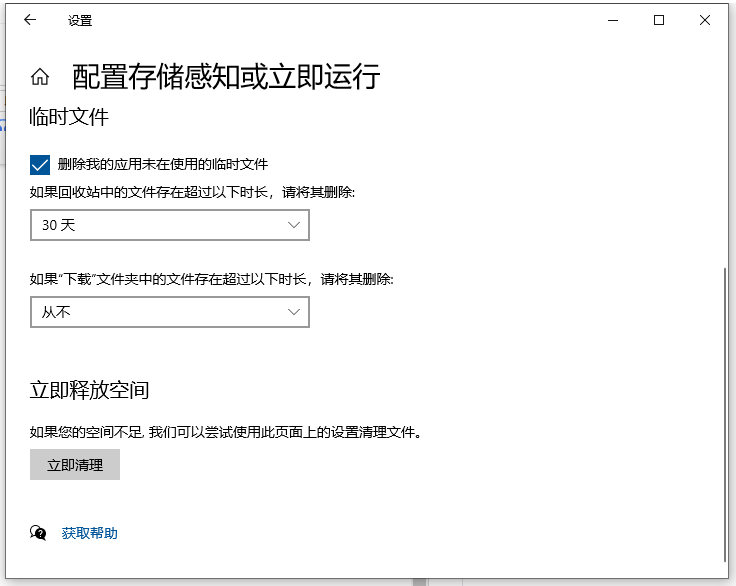Go to Settings home via house icon
Viewport: 736px width, 586px height.
40,77
